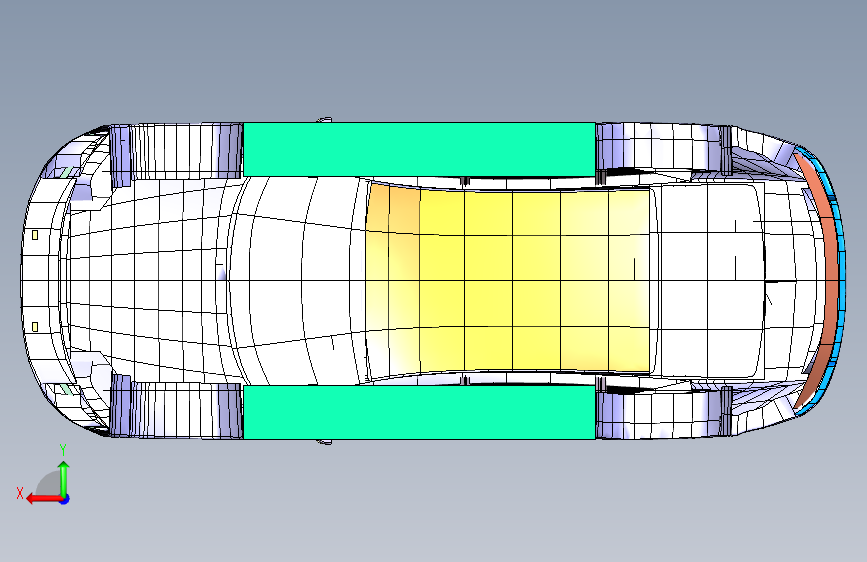
Task: Click the blue Z axis dot on triad
Action: tap(65, 499)
